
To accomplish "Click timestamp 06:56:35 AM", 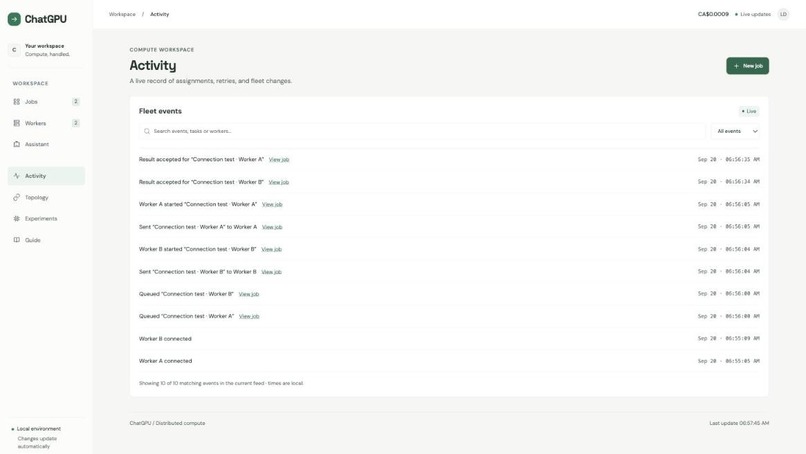I will click(x=728, y=159).
